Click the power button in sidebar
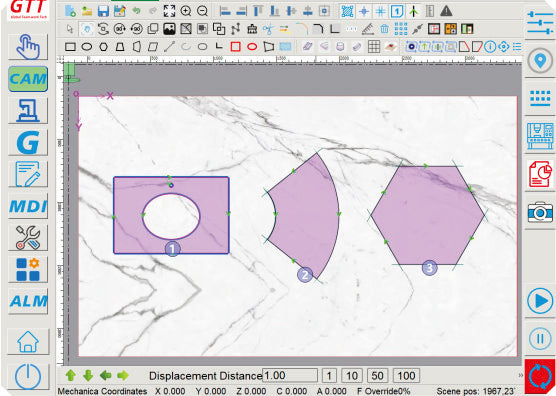556x396 pixels. 28,377
